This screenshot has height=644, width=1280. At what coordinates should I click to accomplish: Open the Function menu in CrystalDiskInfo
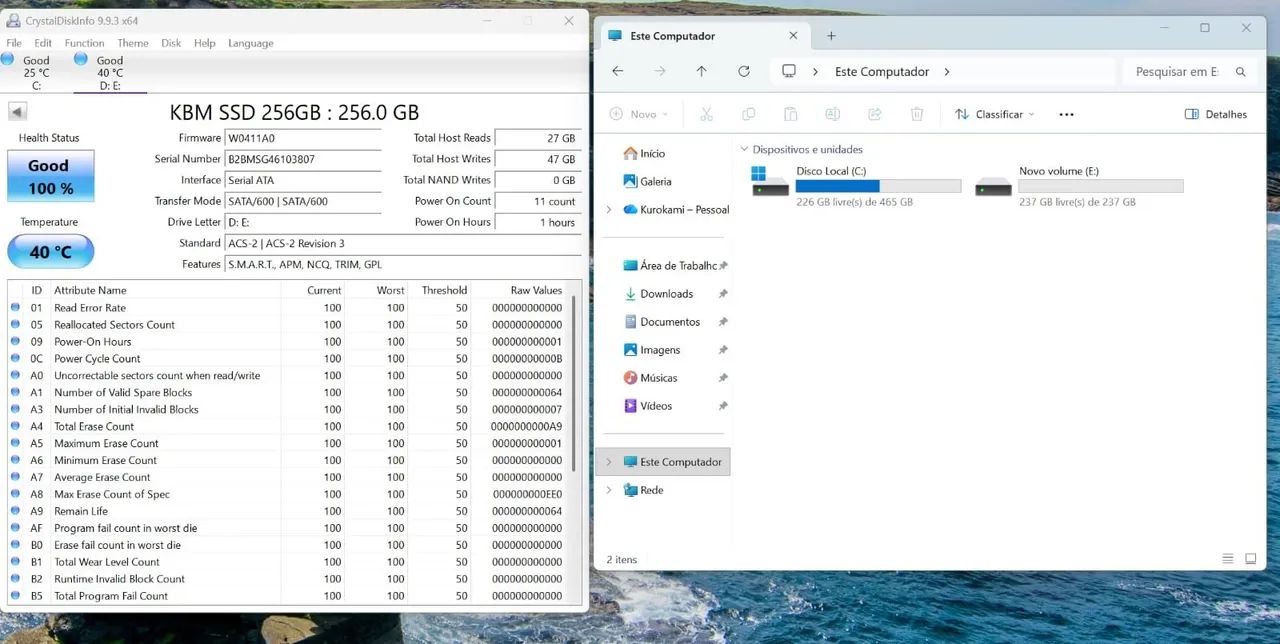(85, 43)
